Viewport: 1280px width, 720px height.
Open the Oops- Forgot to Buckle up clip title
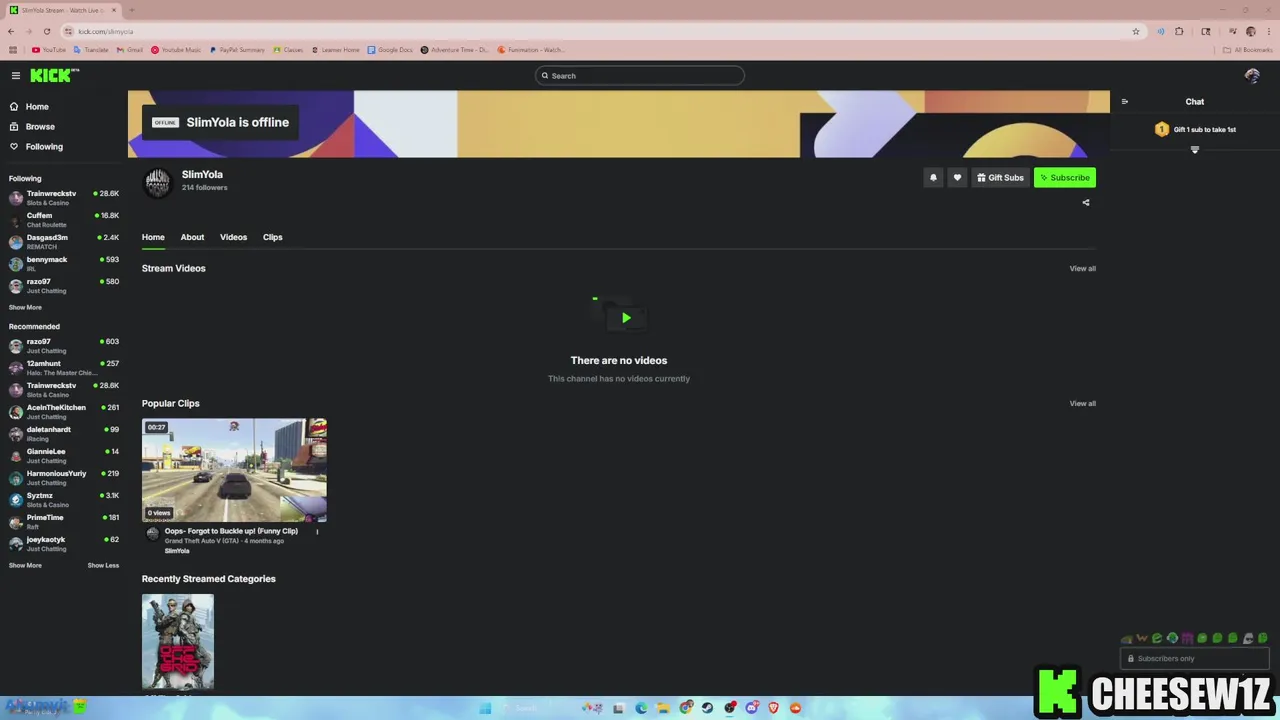[x=231, y=531]
